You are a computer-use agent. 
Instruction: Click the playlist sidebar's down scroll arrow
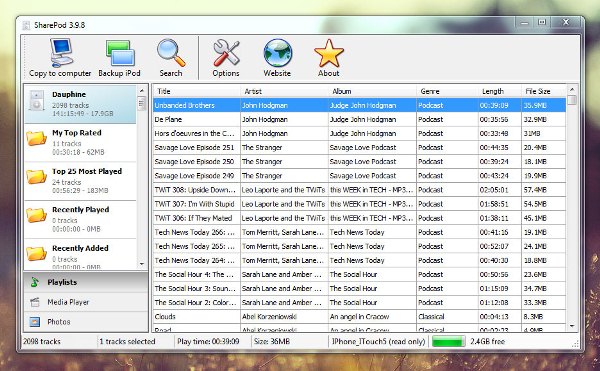142,264
